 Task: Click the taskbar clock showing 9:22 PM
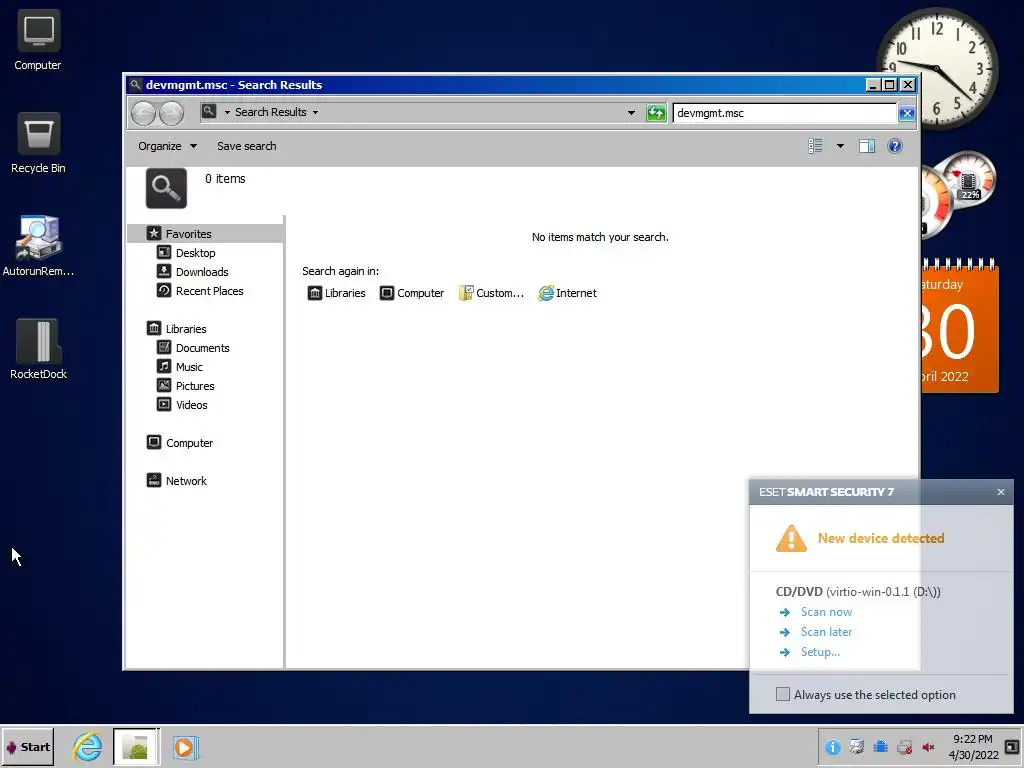pyautogui.click(x=973, y=746)
